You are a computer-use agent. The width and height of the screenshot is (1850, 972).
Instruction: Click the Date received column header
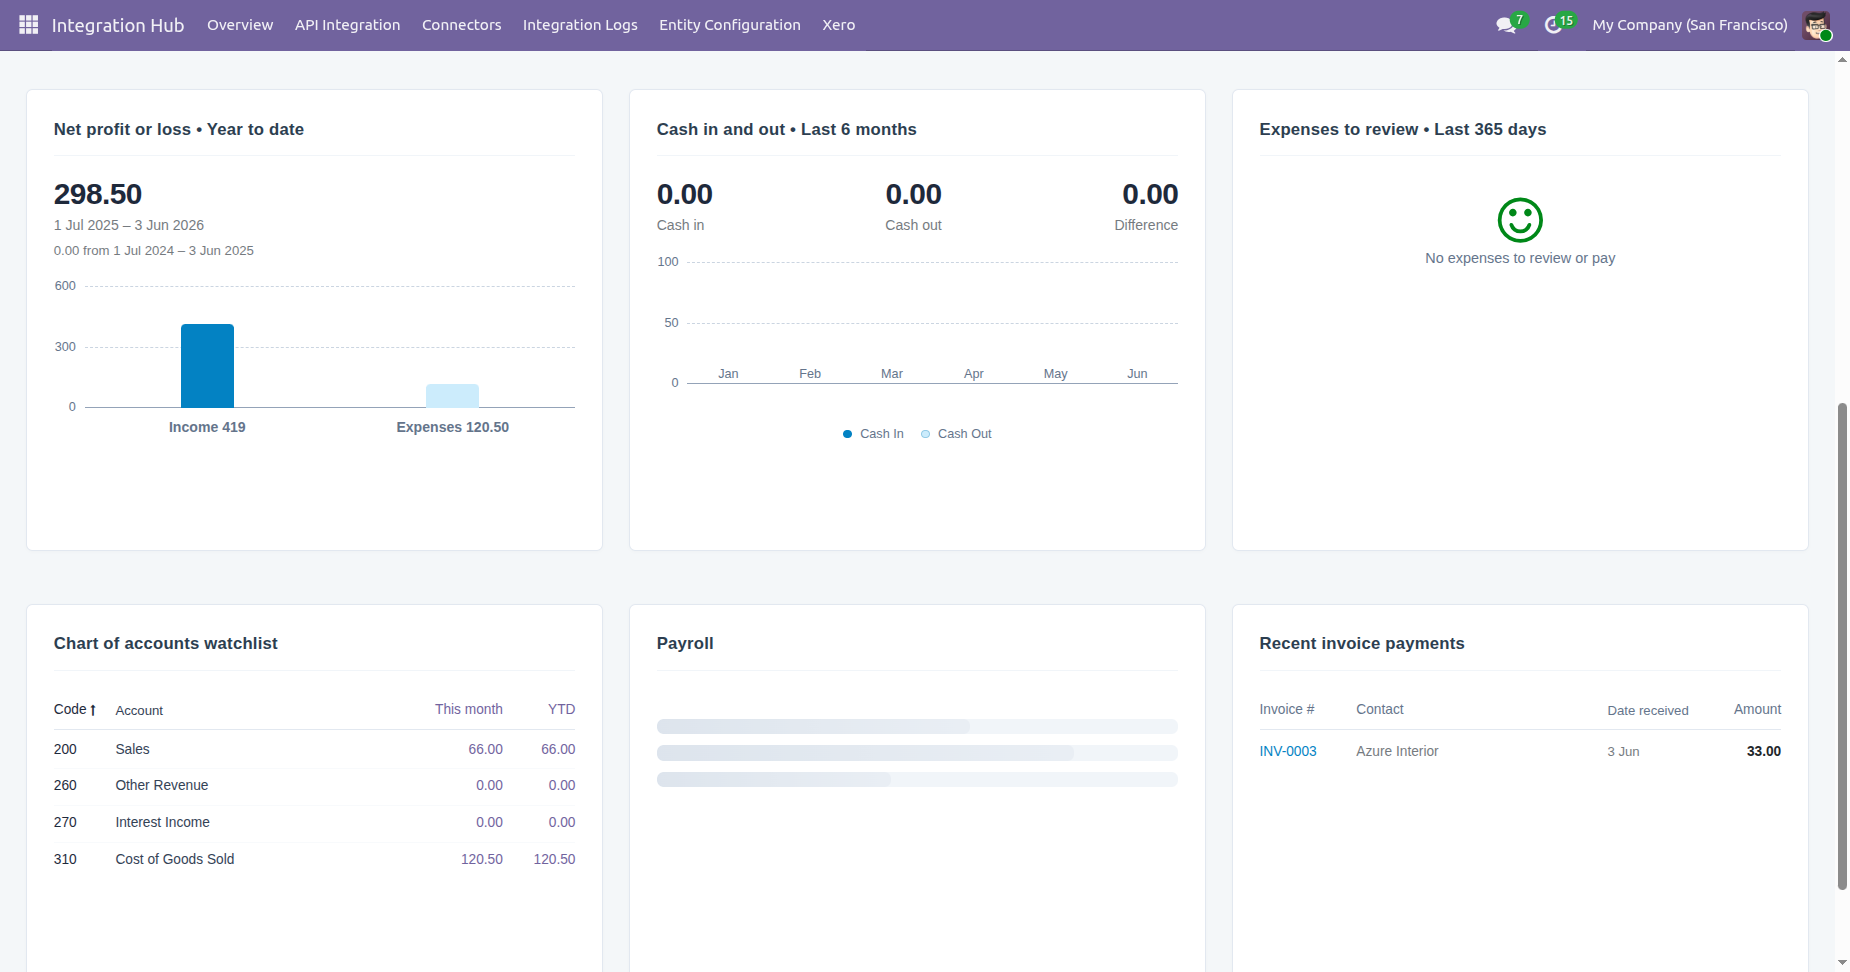click(1647, 711)
